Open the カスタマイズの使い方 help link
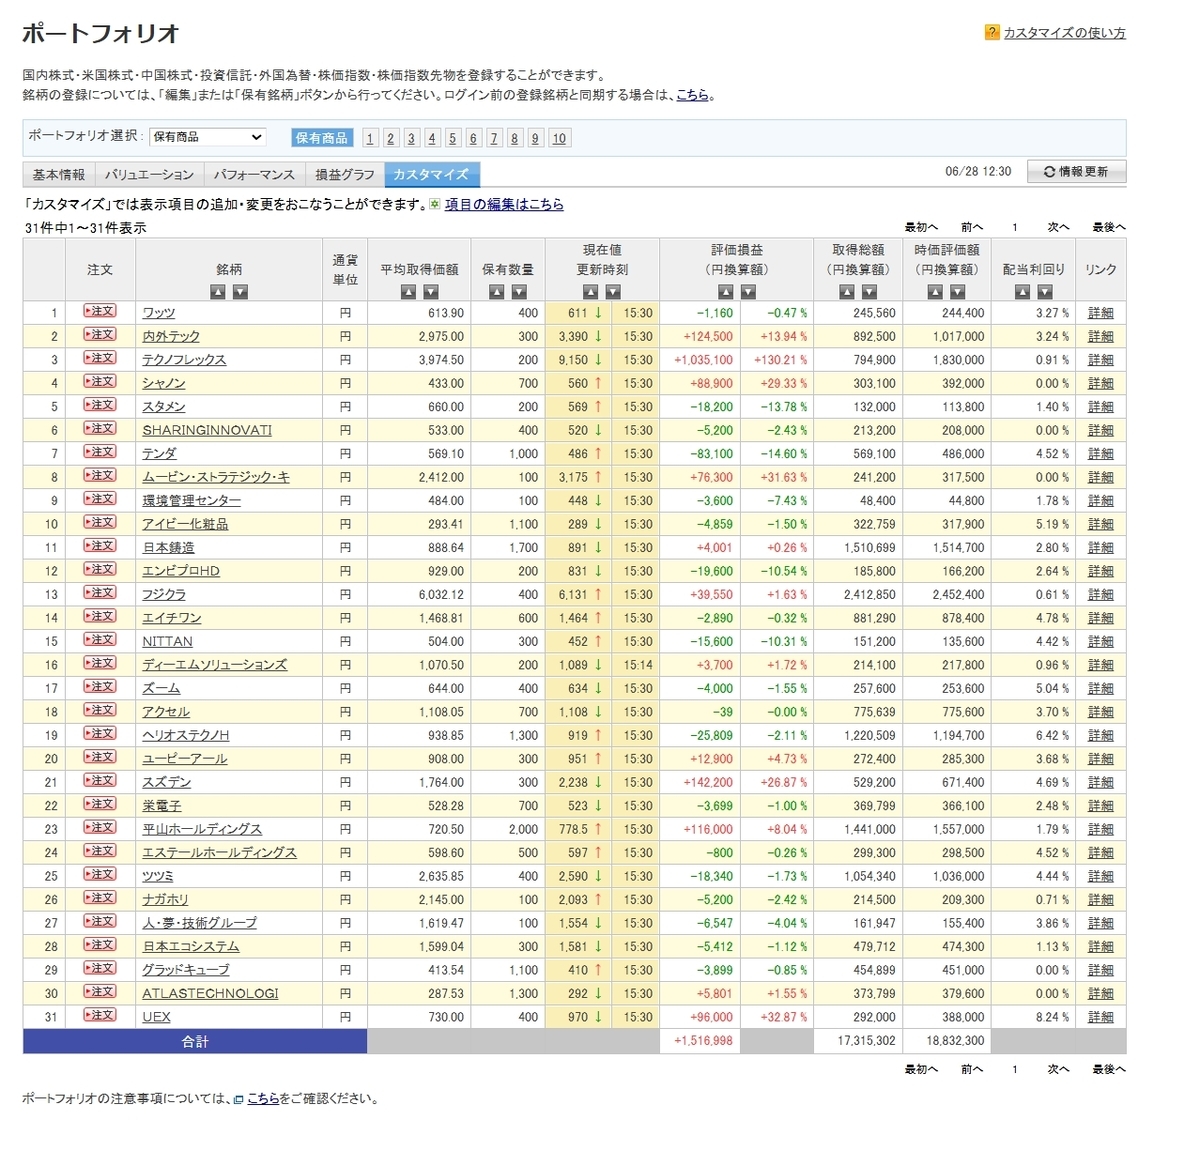 pos(1064,33)
